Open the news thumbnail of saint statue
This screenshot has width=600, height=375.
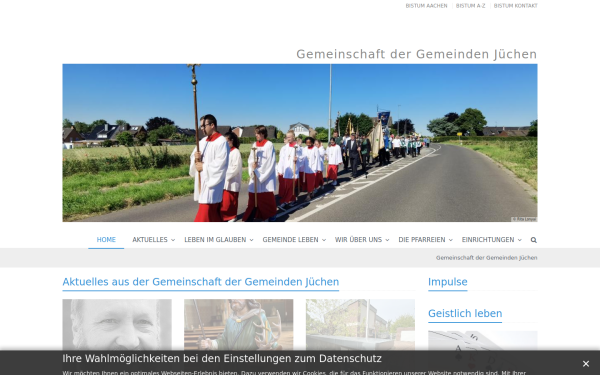point(239,325)
